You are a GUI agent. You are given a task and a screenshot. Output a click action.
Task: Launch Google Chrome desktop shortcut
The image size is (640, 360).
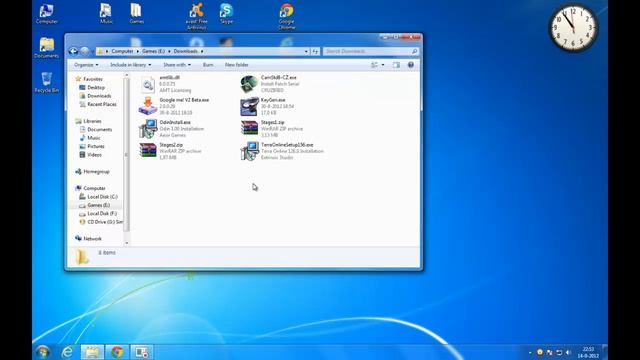286,16
